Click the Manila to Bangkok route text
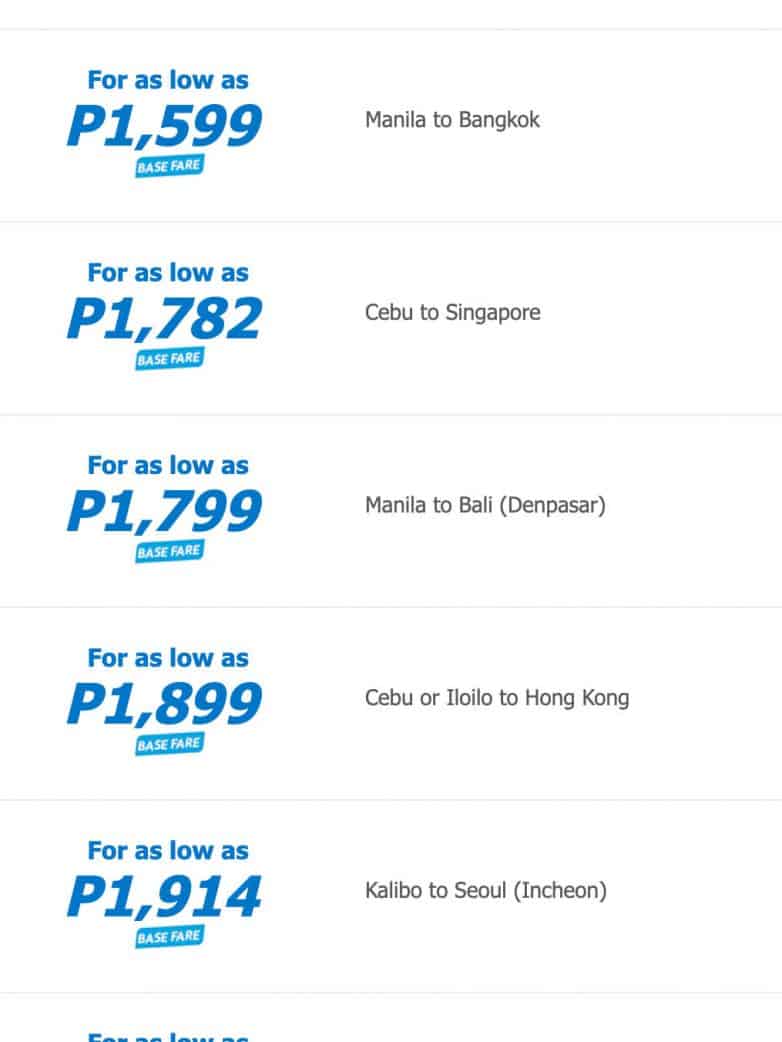 point(452,120)
